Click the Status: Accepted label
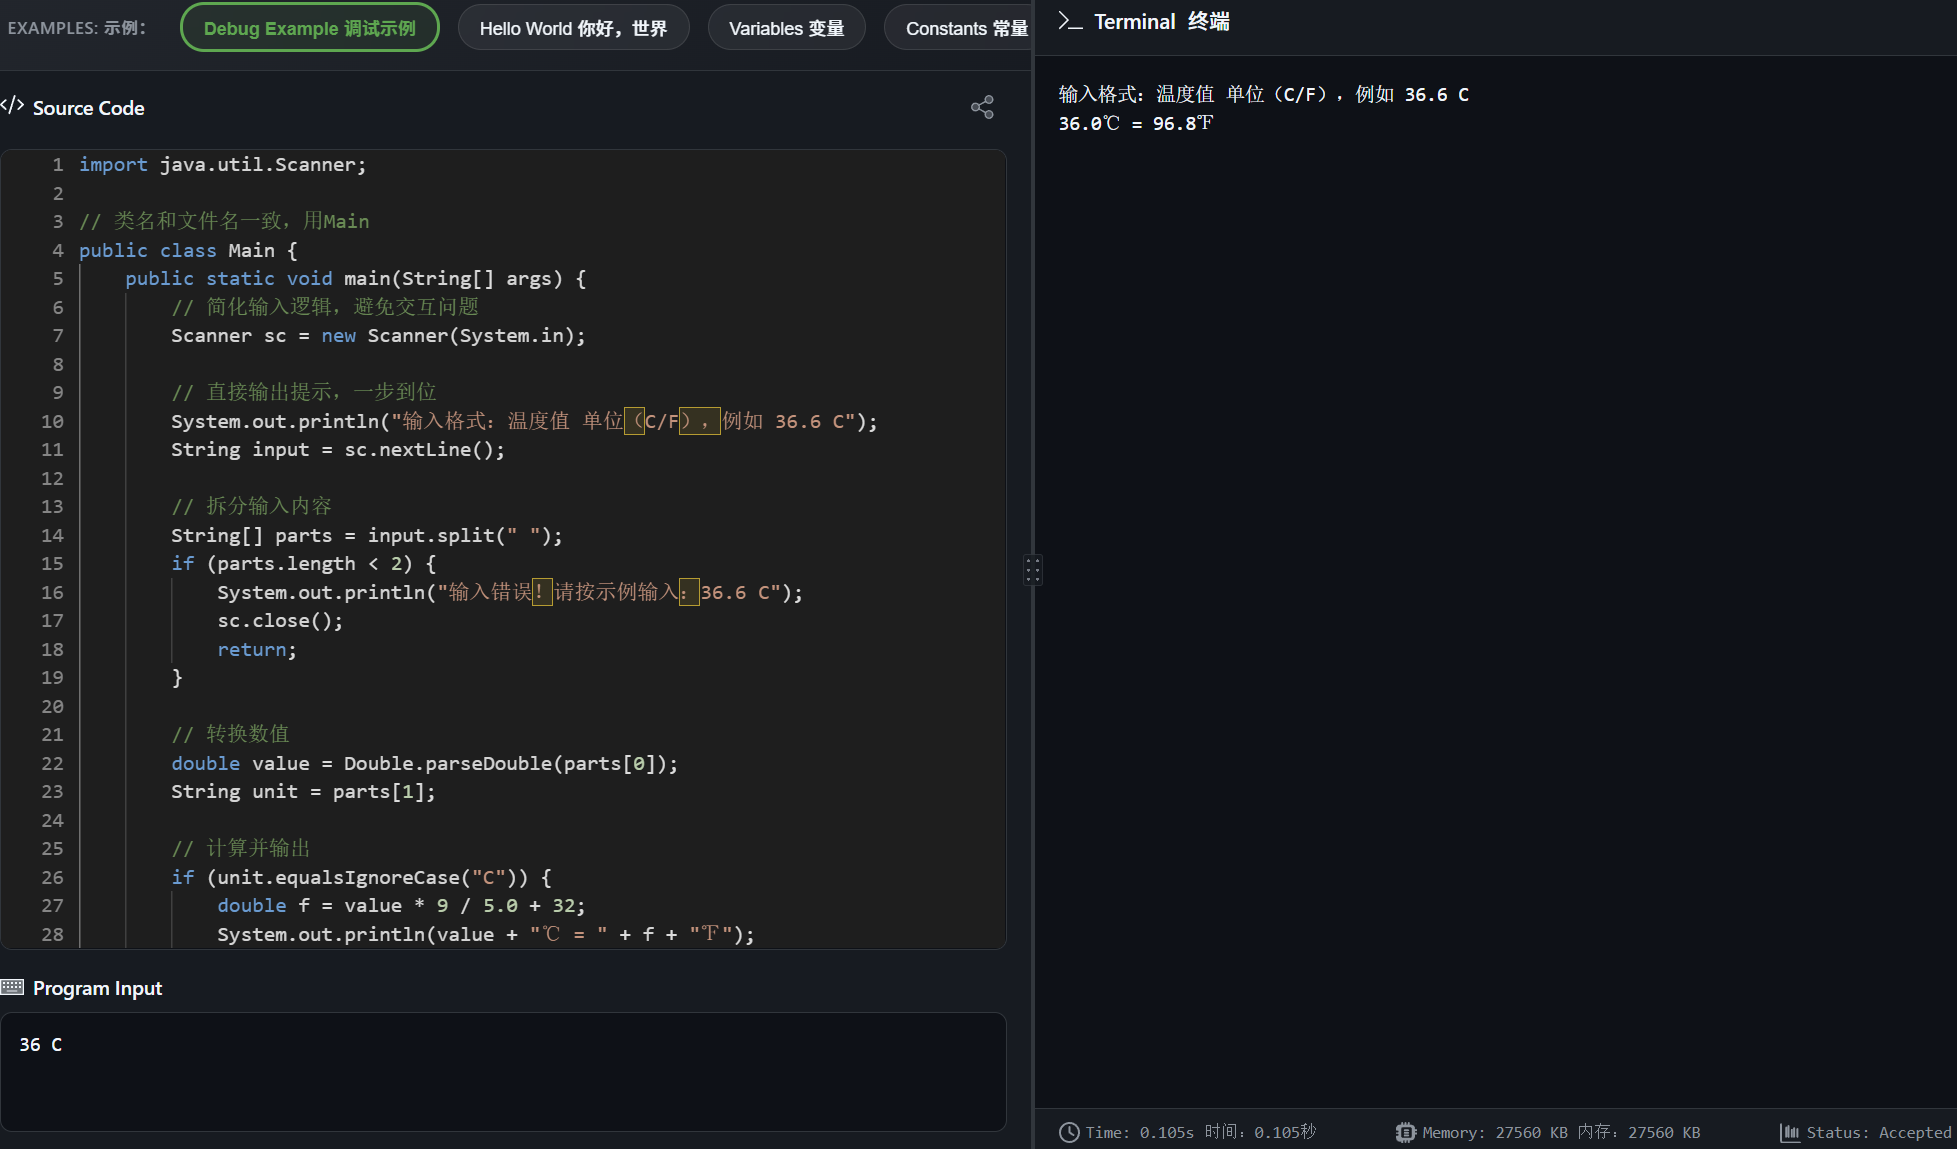The width and height of the screenshot is (1957, 1149). coord(1878,1132)
